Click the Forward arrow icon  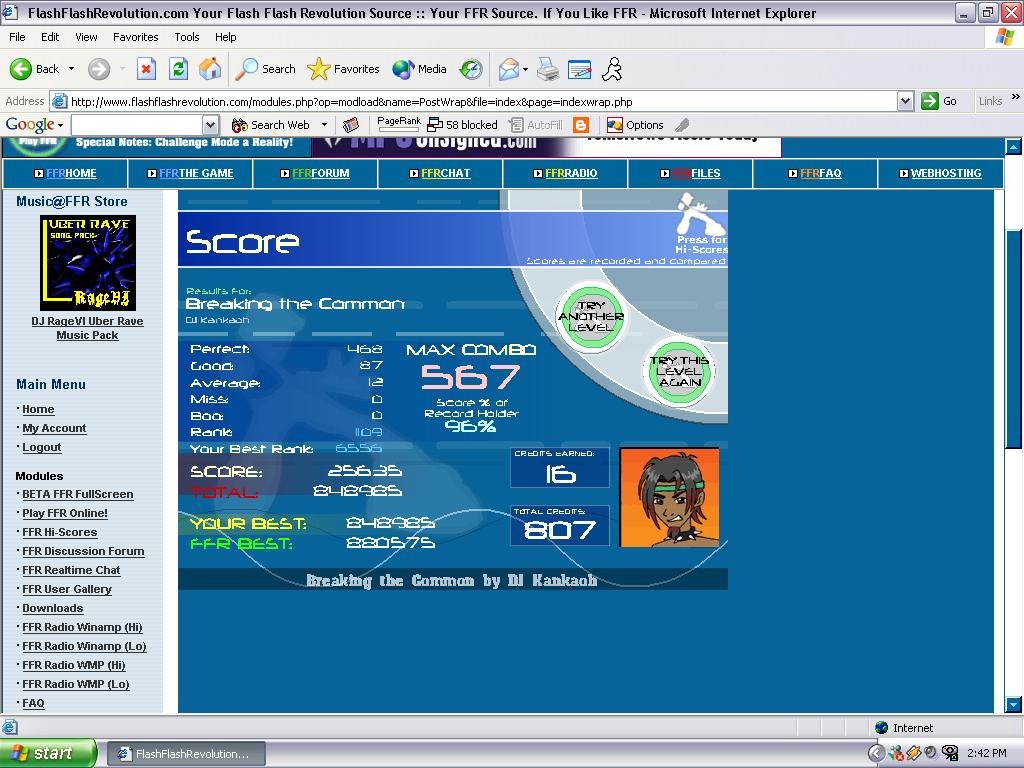click(99, 69)
